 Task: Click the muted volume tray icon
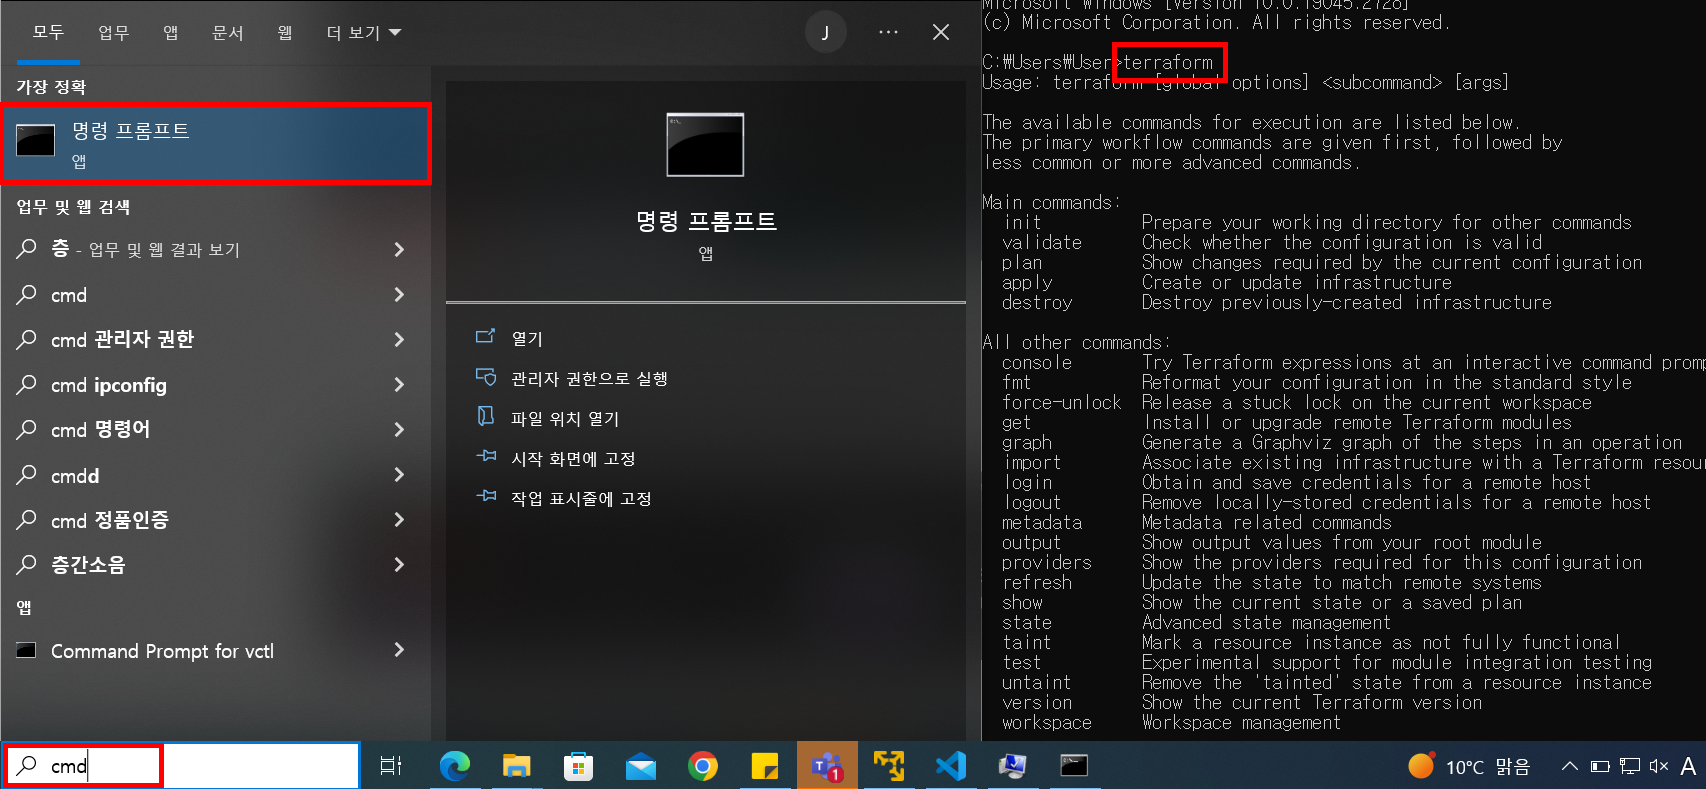[1659, 766]
